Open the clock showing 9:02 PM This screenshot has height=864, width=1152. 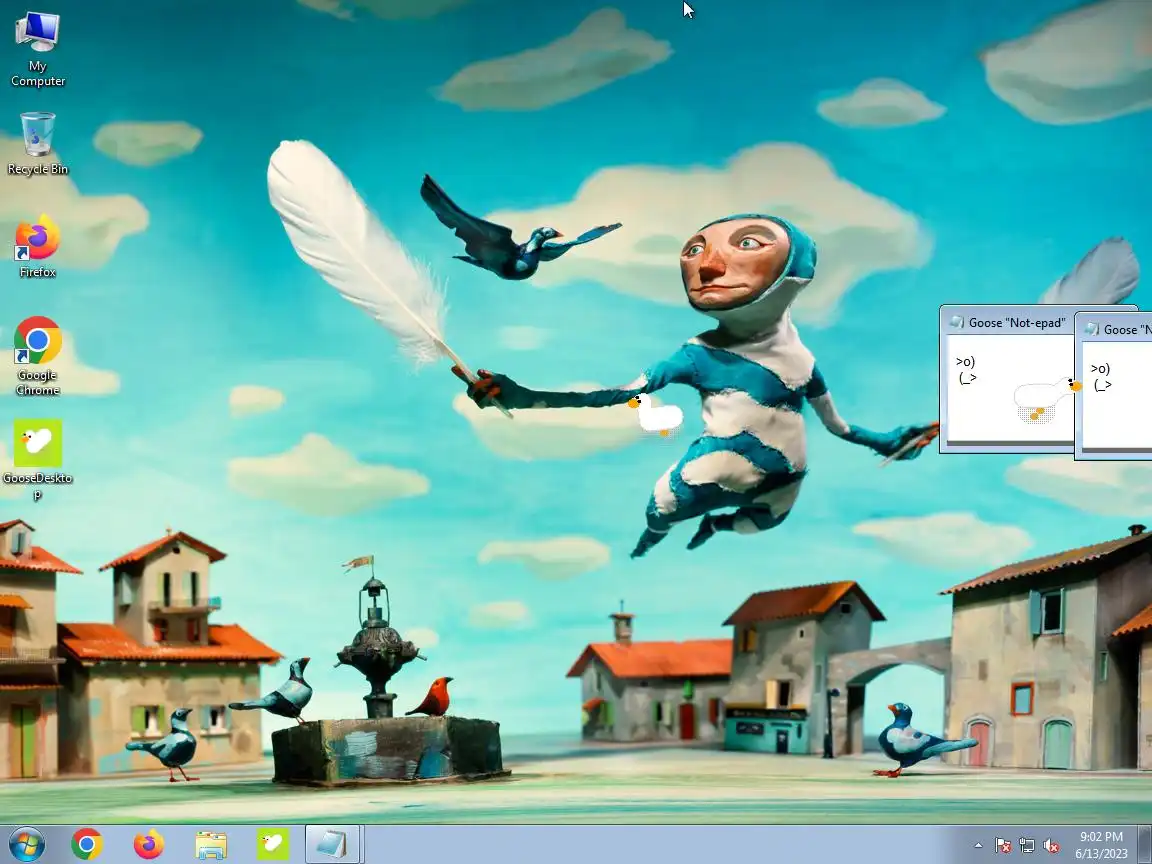point(1101,845)
